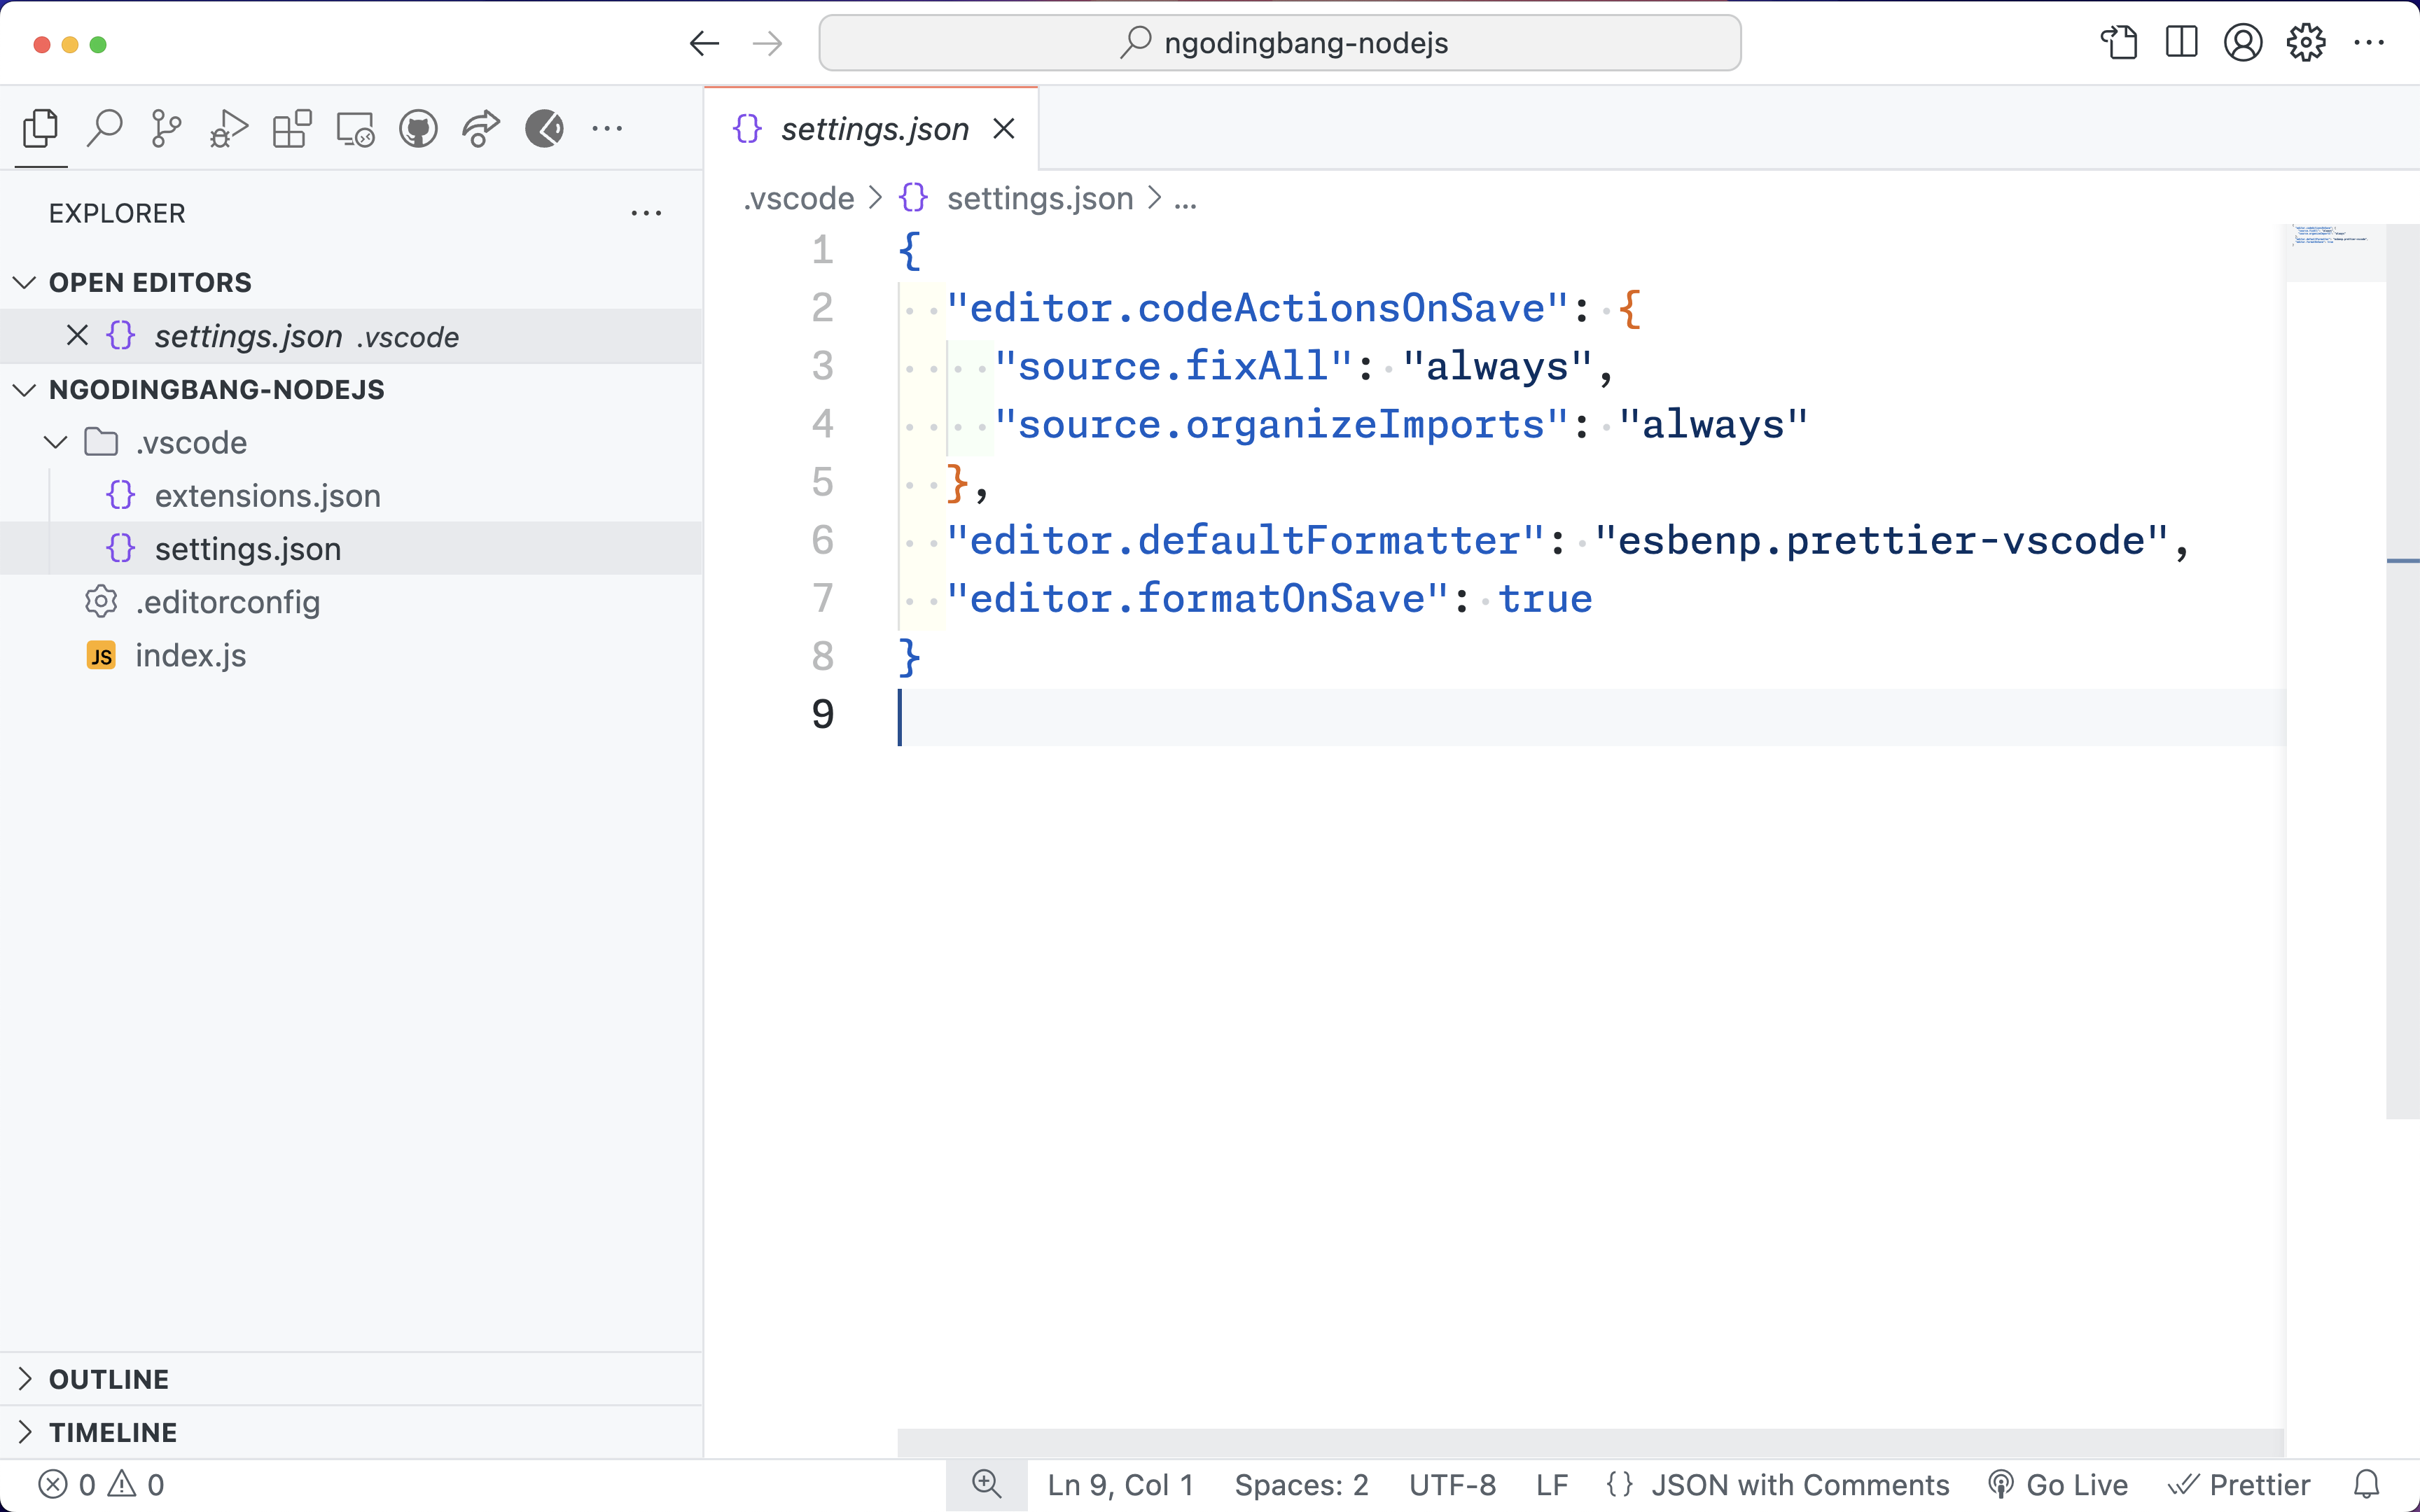The image size is (2420, 1512).
Task: Open the Run and Debug view icon
Action: (229, 129)
